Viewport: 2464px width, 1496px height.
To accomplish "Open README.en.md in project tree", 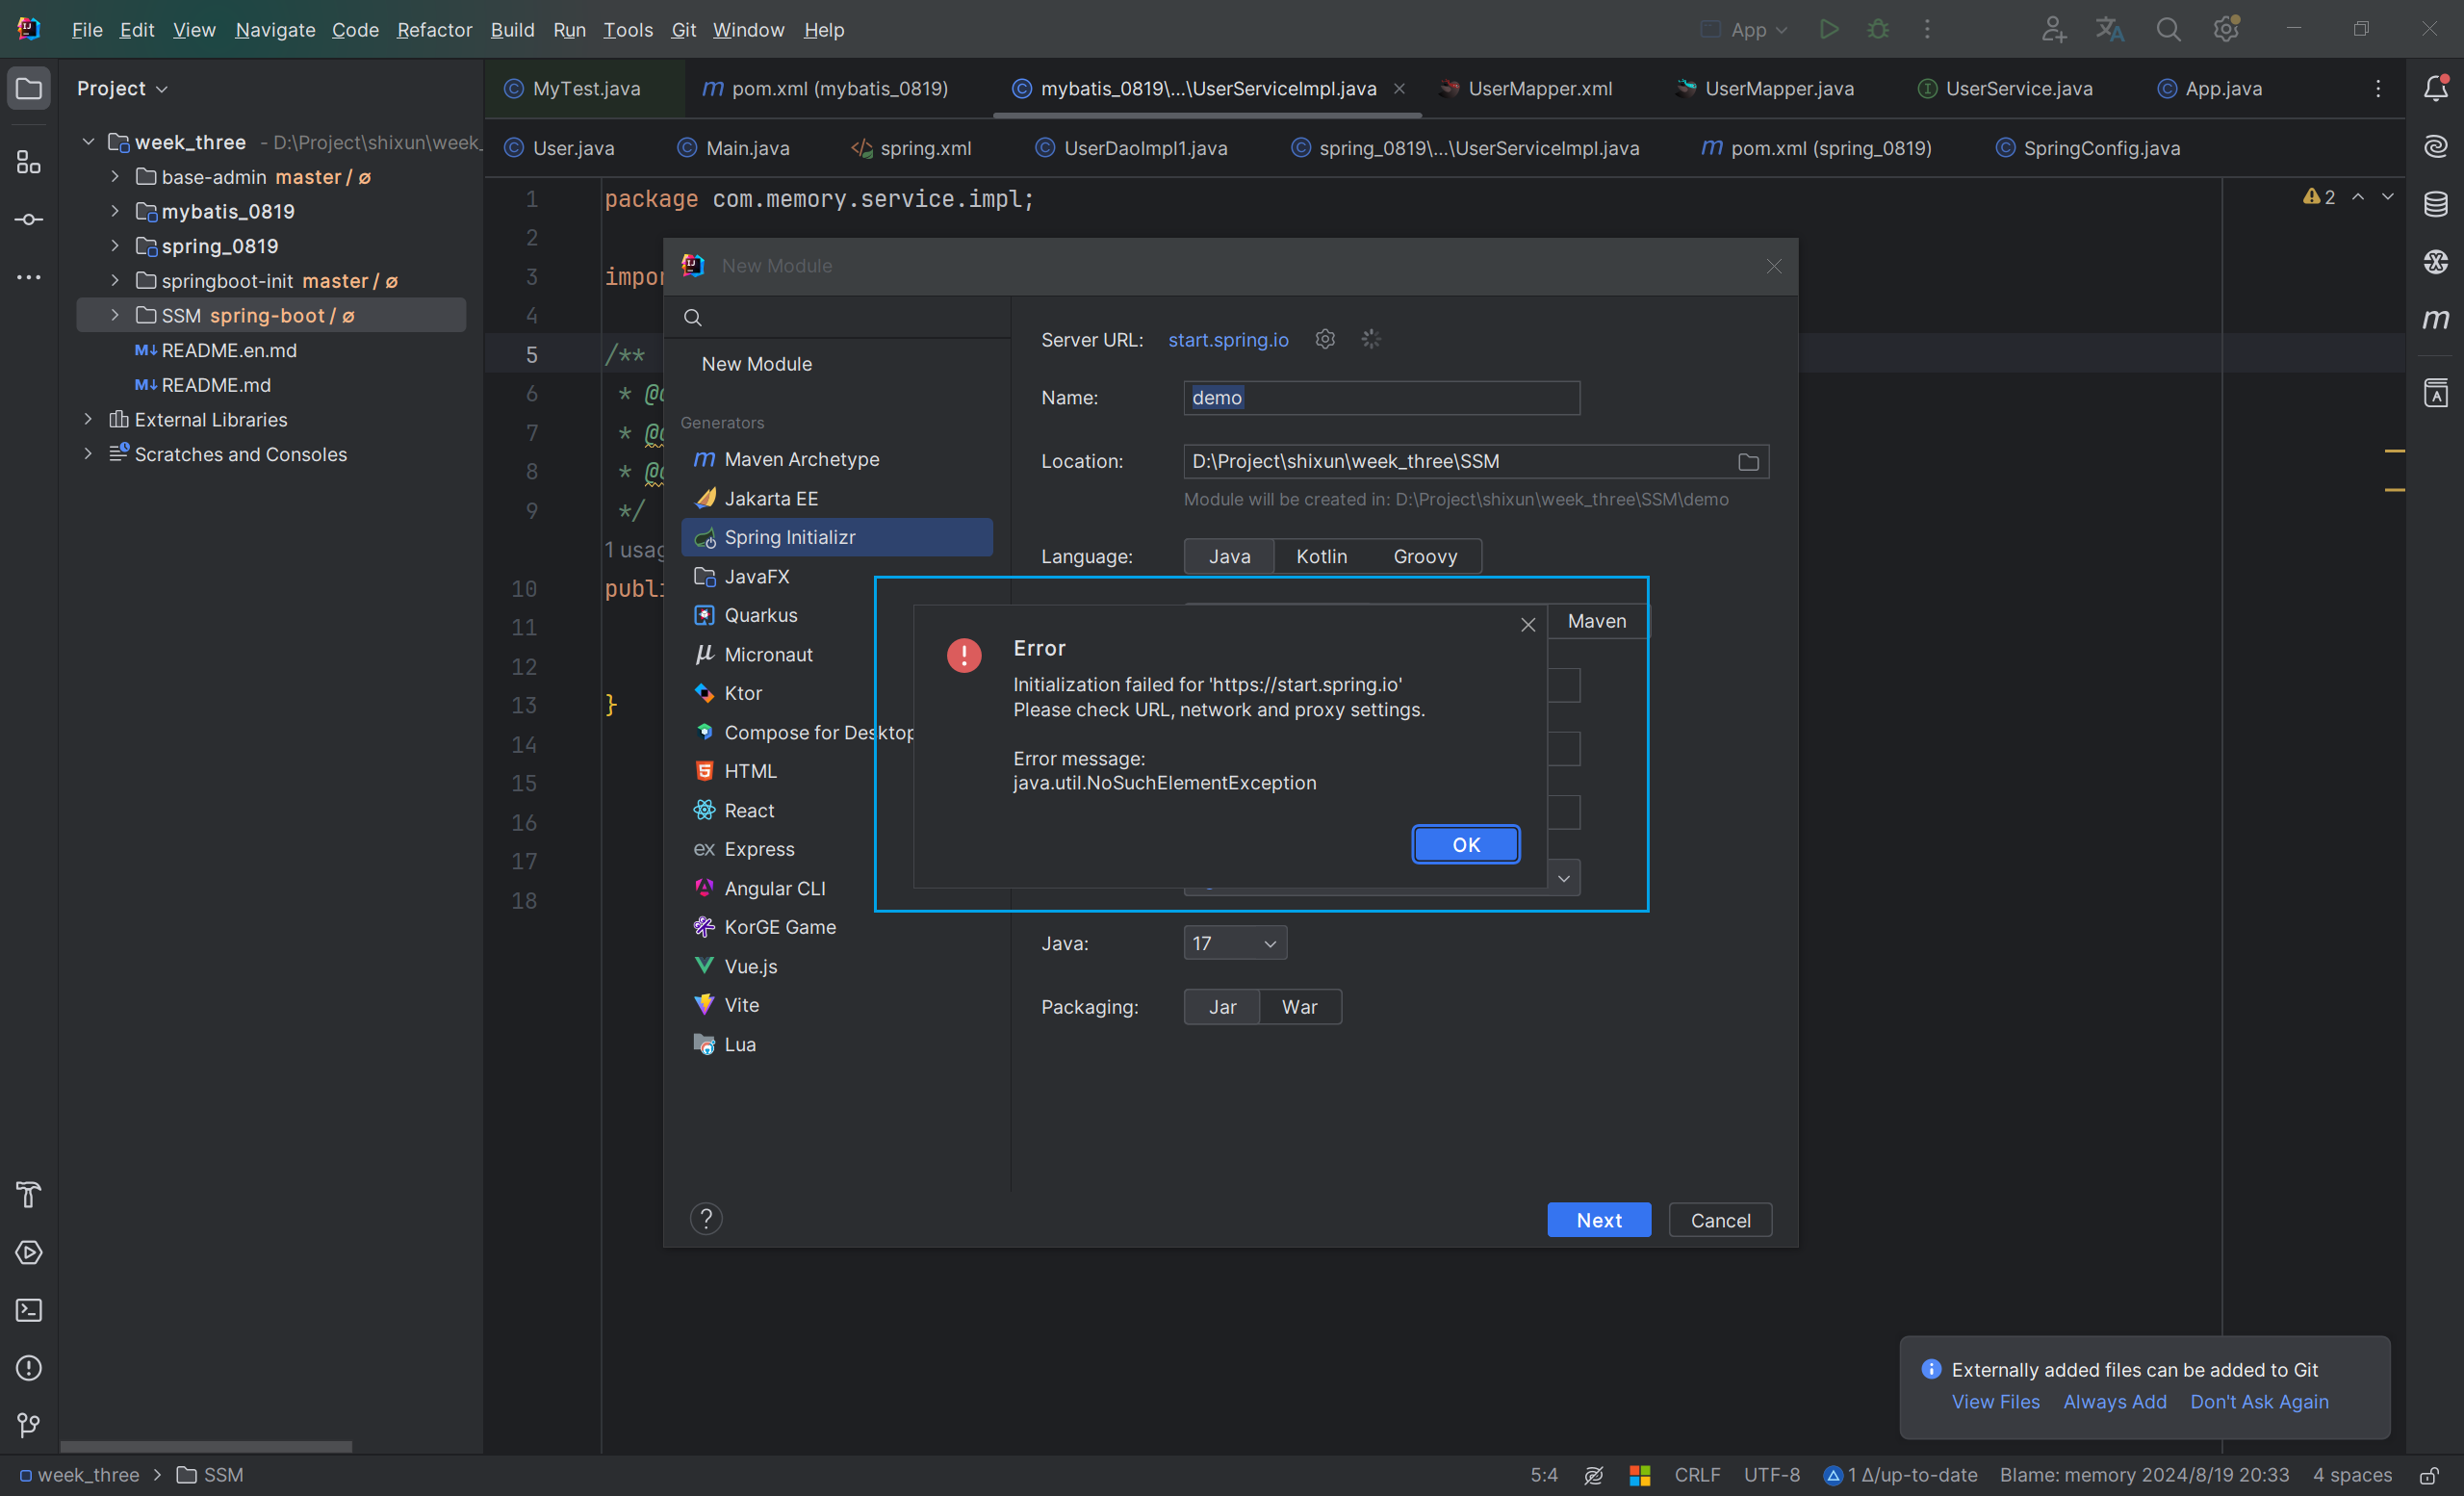I will 229,350.
